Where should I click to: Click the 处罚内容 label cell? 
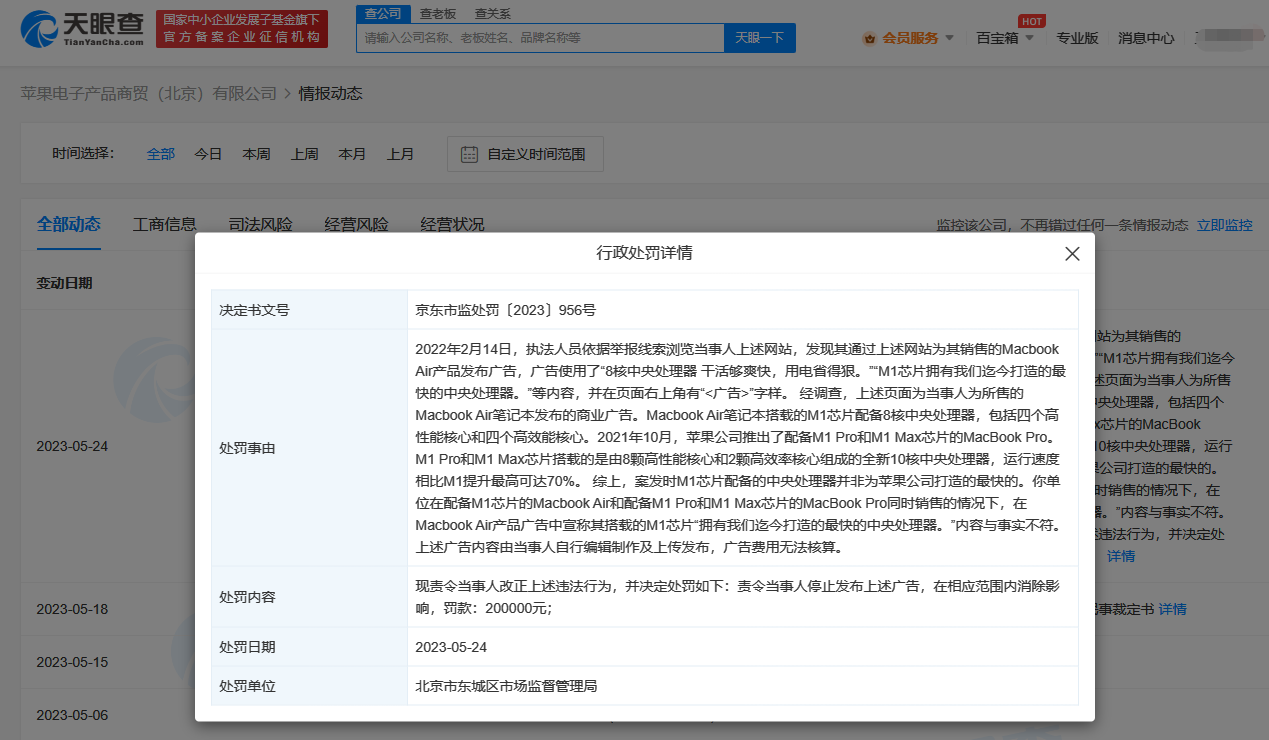pyautogui.click(x=309, y=597)
